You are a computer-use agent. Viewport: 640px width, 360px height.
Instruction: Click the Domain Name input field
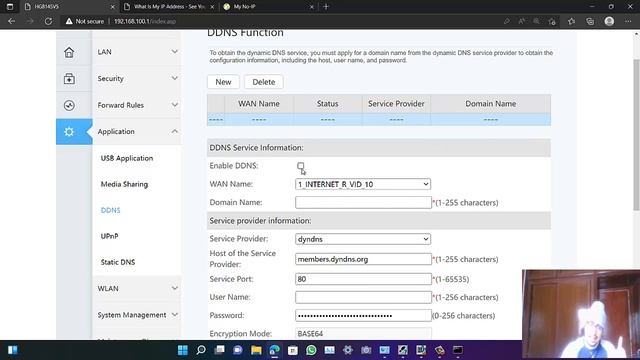[363, 202]
